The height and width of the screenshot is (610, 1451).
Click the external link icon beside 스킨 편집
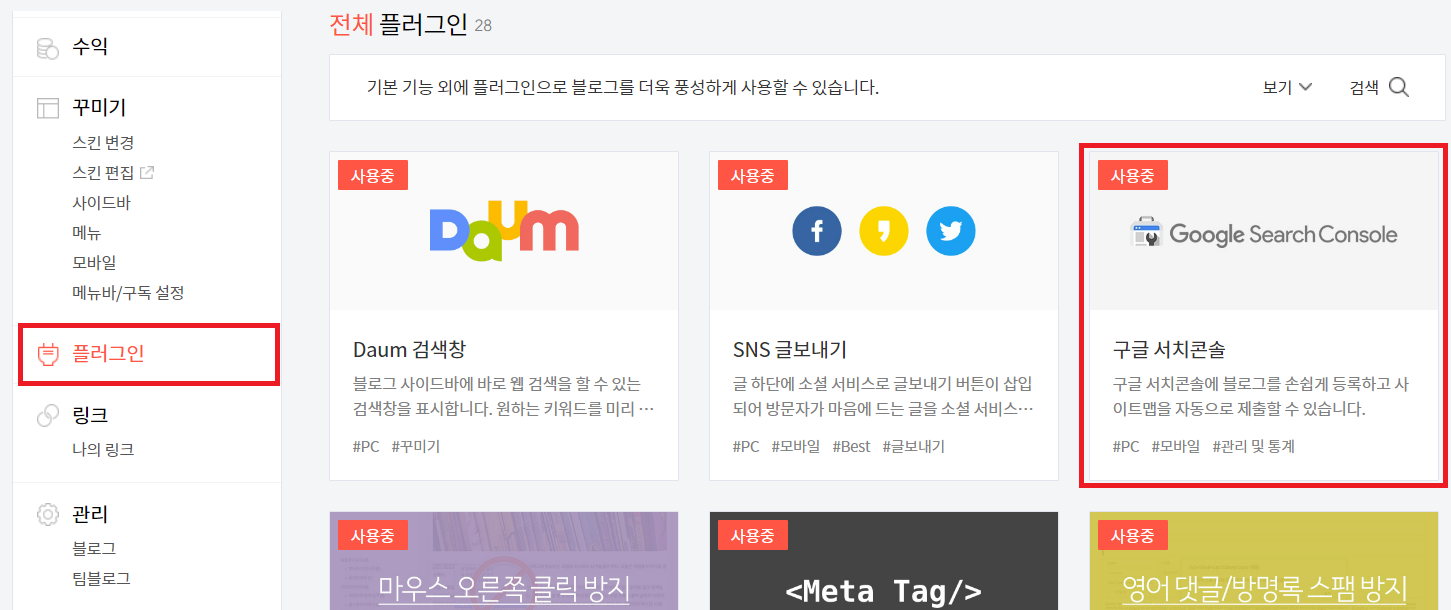[147, 173]
